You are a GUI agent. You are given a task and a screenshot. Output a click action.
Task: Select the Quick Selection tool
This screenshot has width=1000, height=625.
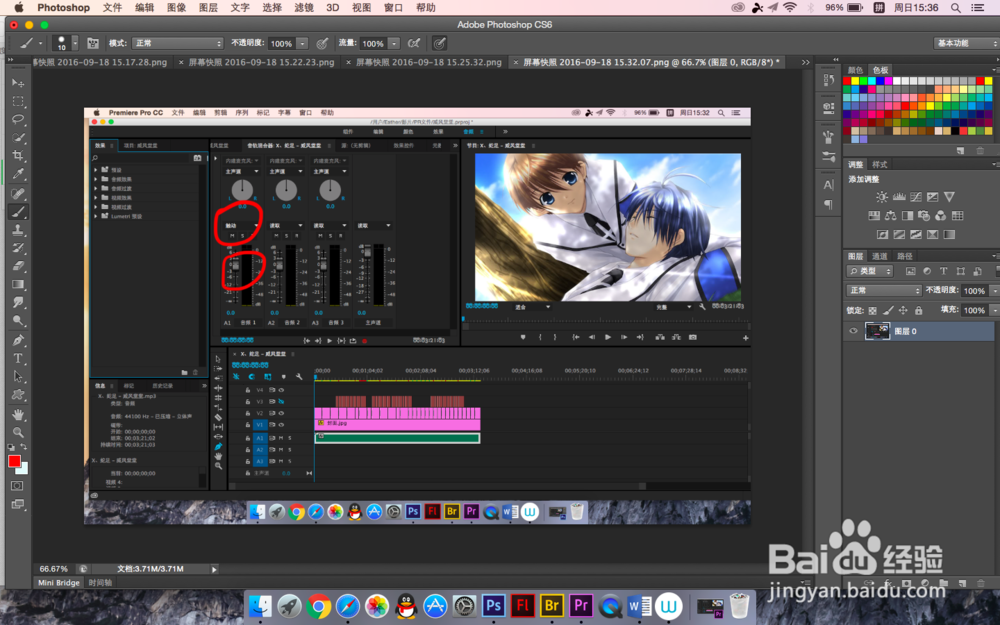[18, 138]
